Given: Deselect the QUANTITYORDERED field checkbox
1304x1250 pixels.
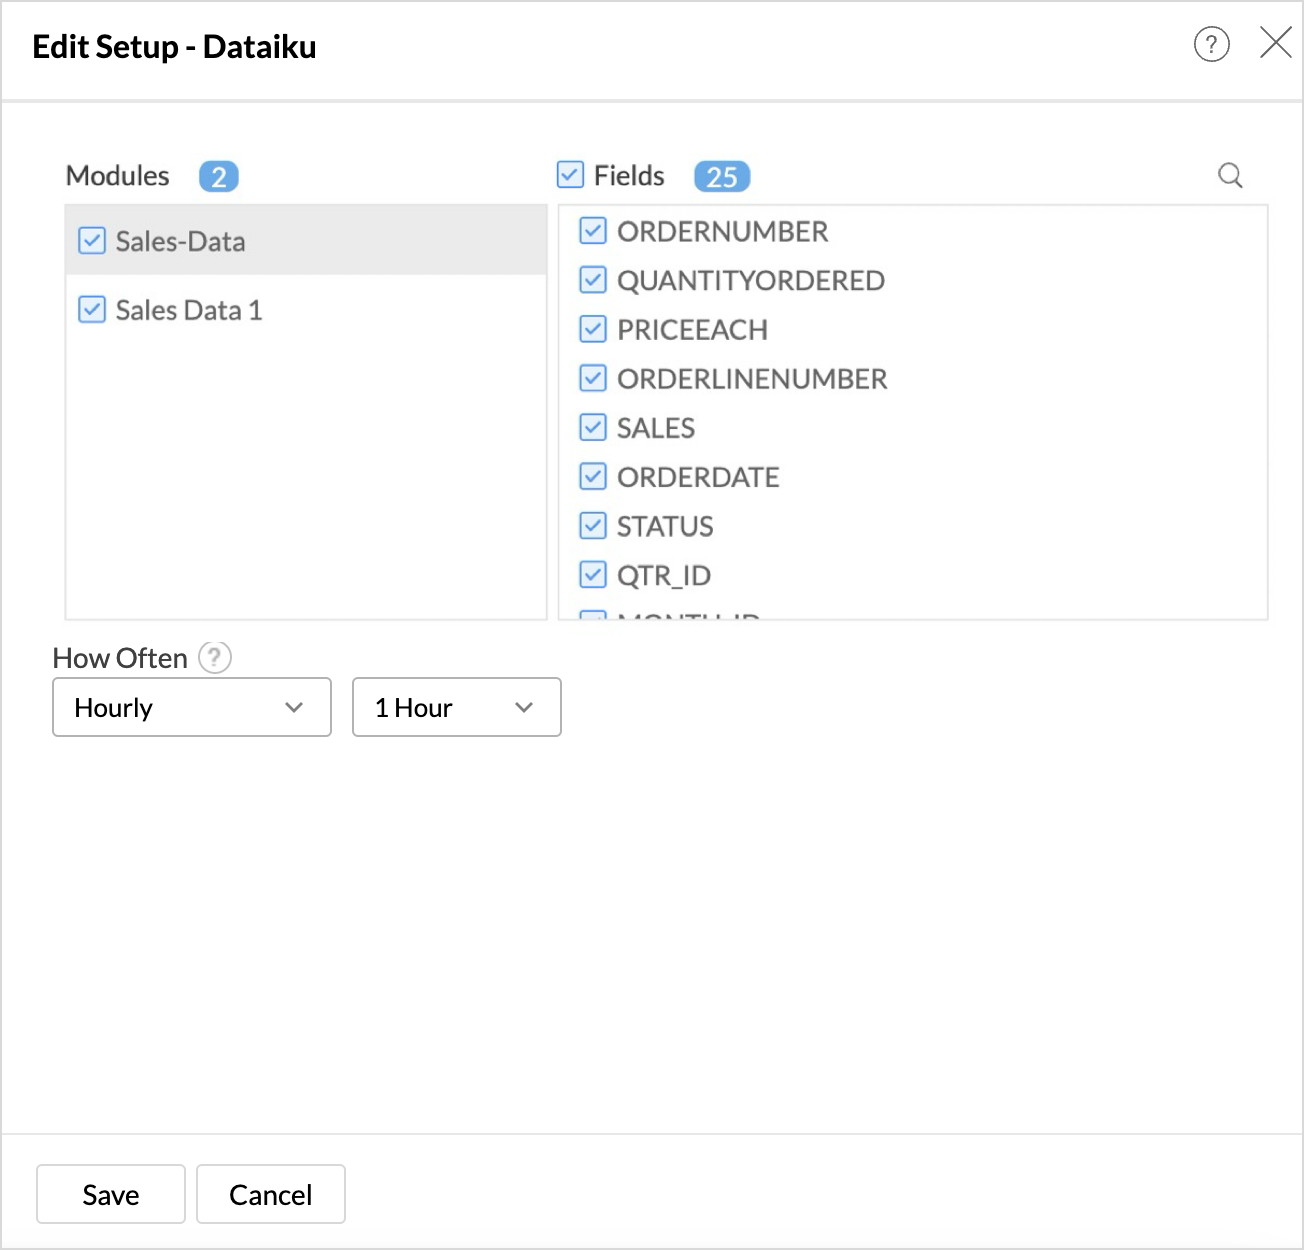Looking at the screenshot, I should (x=593, y=281).
